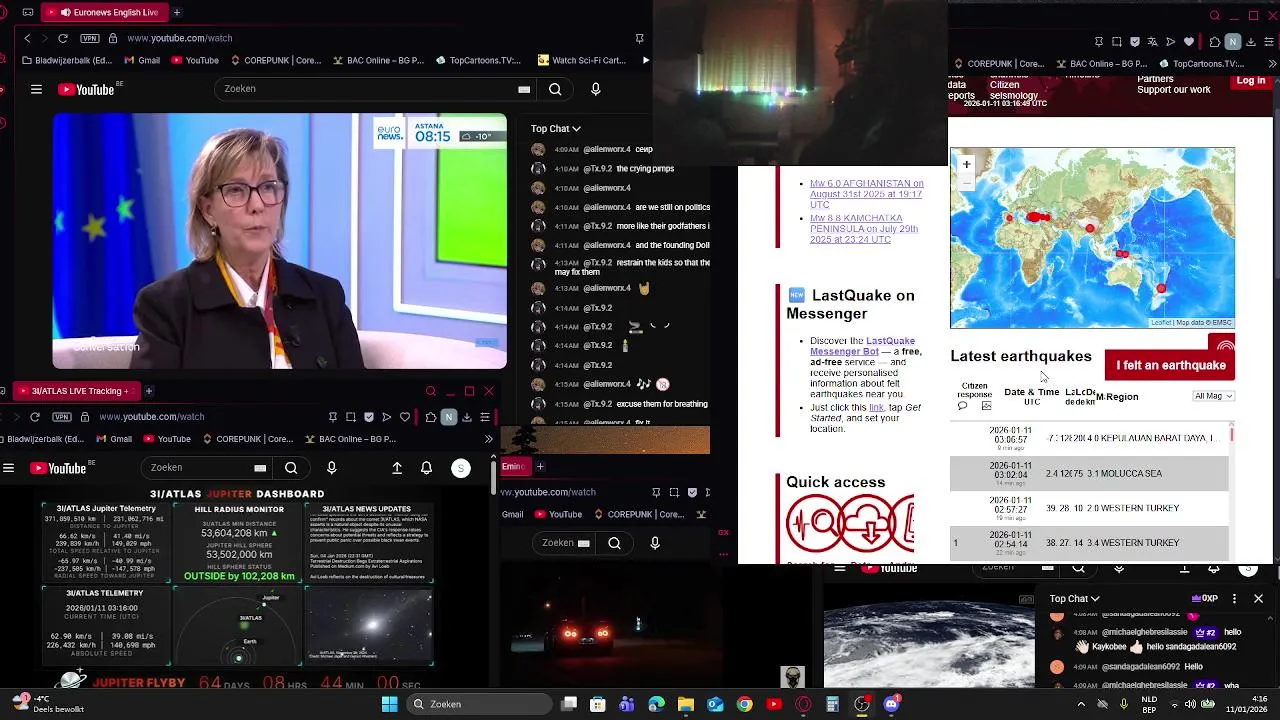Start voice search in Eminc window
The width and height of the screenshot is (1280, 720).
click(655, 543)
